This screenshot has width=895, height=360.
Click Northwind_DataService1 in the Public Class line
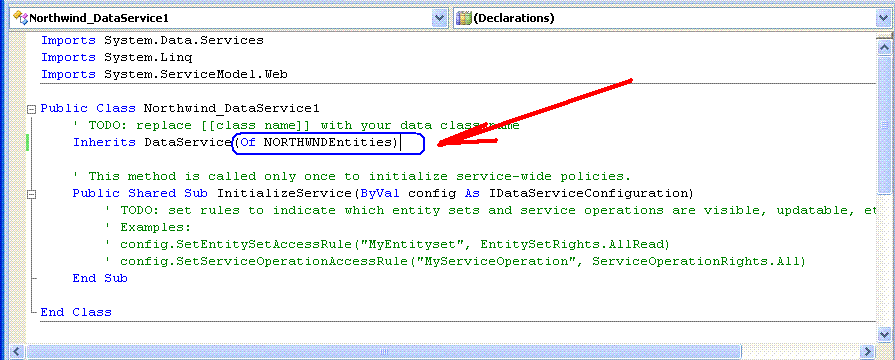pyautogui.click(x=231, y=108)
